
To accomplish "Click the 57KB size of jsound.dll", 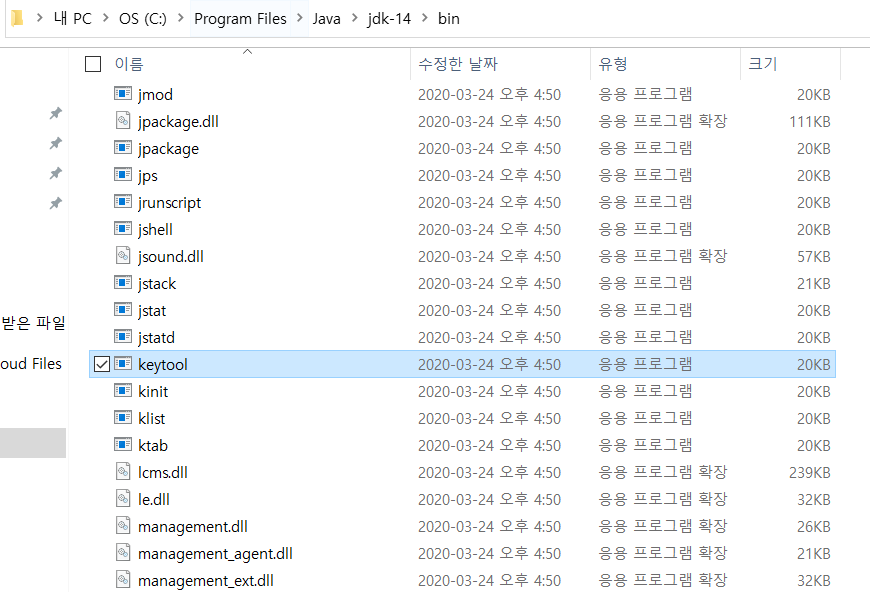I will [x=813, y=256].
